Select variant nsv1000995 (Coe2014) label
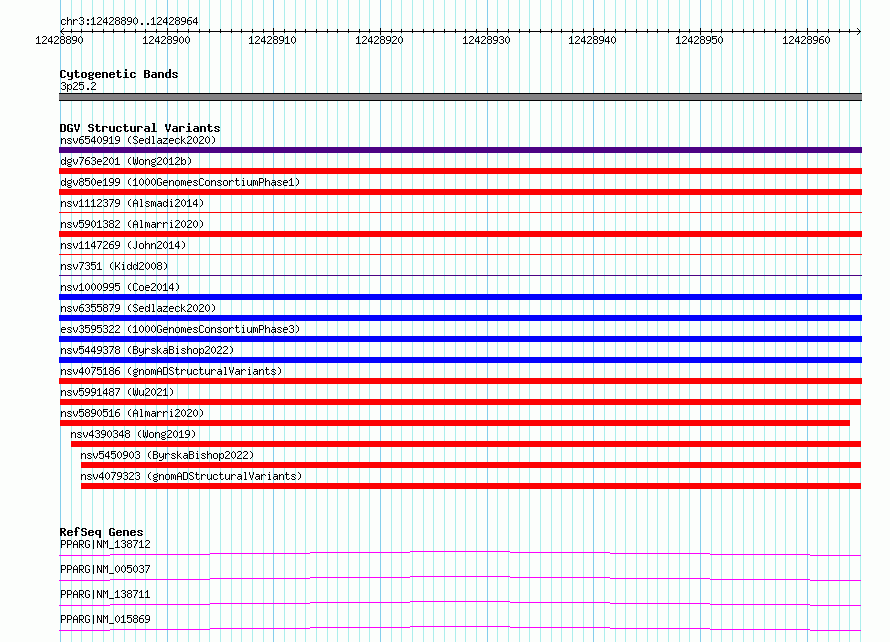This screenshot has width=890, height=642. pos(120,287)
